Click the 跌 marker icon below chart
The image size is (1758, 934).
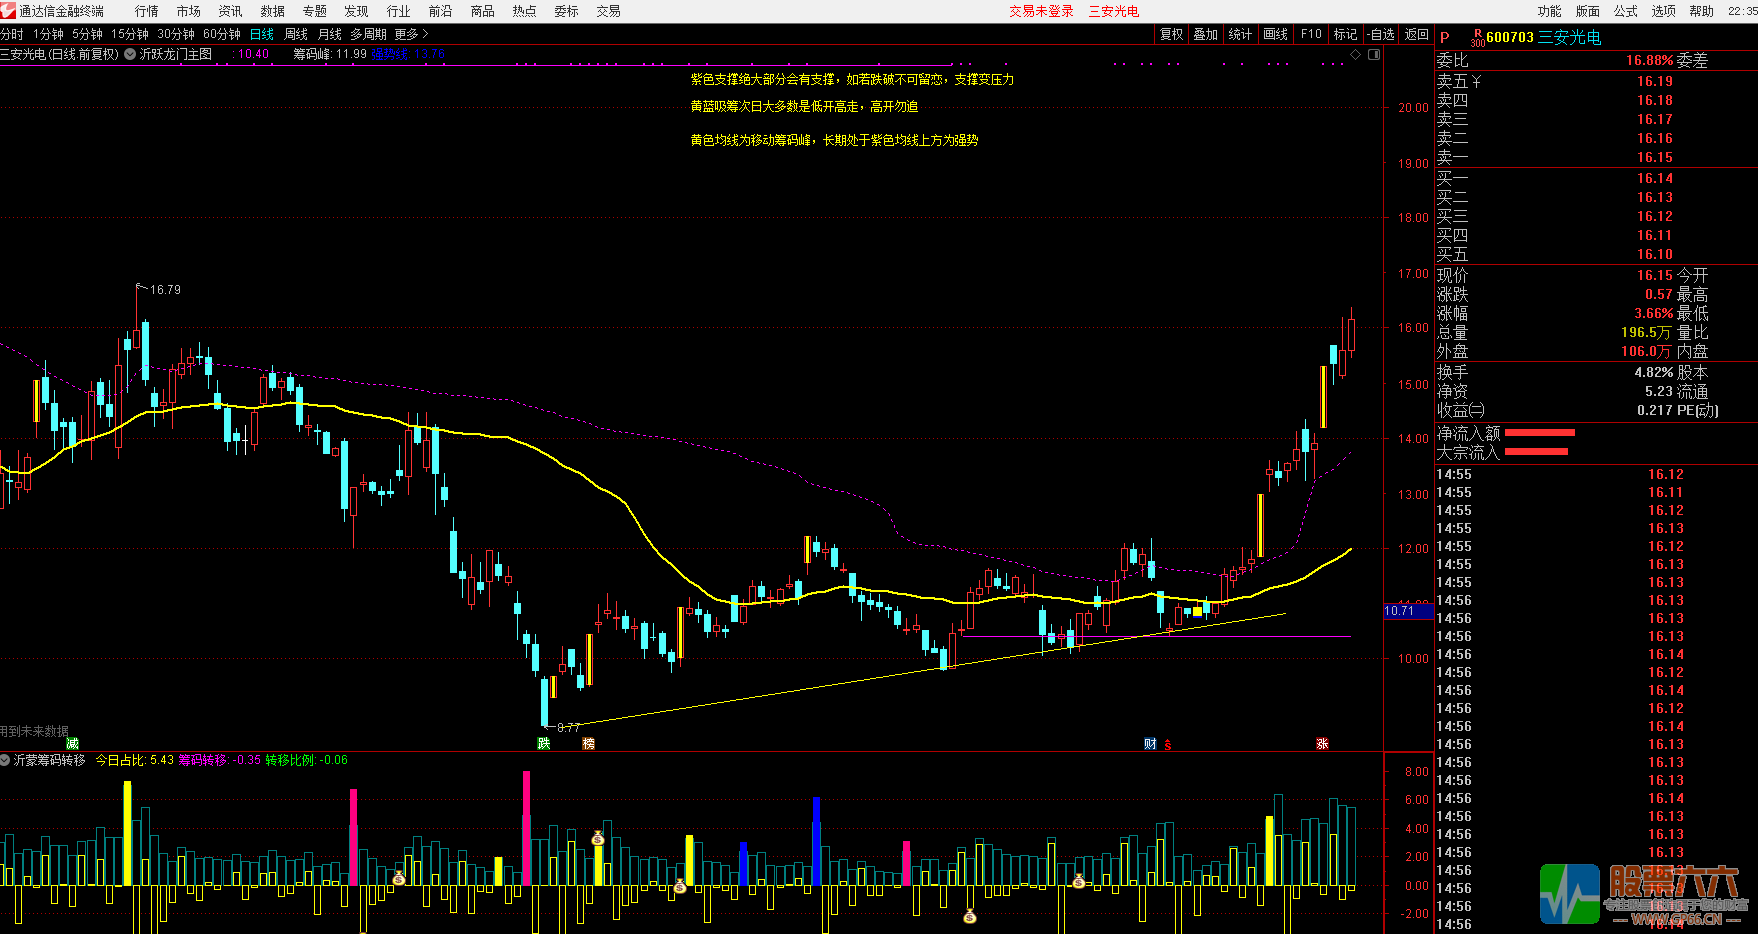tap(543, 743)
